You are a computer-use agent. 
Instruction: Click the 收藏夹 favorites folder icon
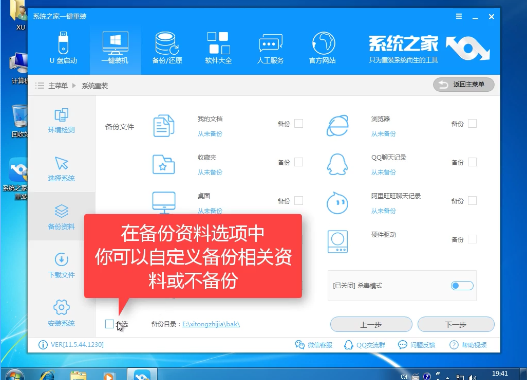[164, 164]
